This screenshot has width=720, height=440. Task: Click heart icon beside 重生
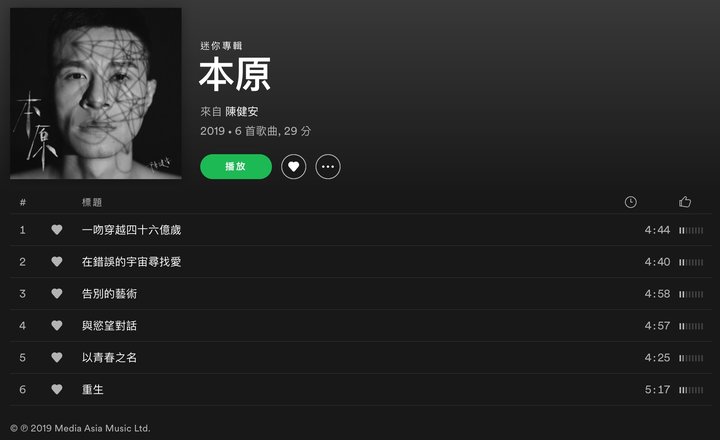56,389
